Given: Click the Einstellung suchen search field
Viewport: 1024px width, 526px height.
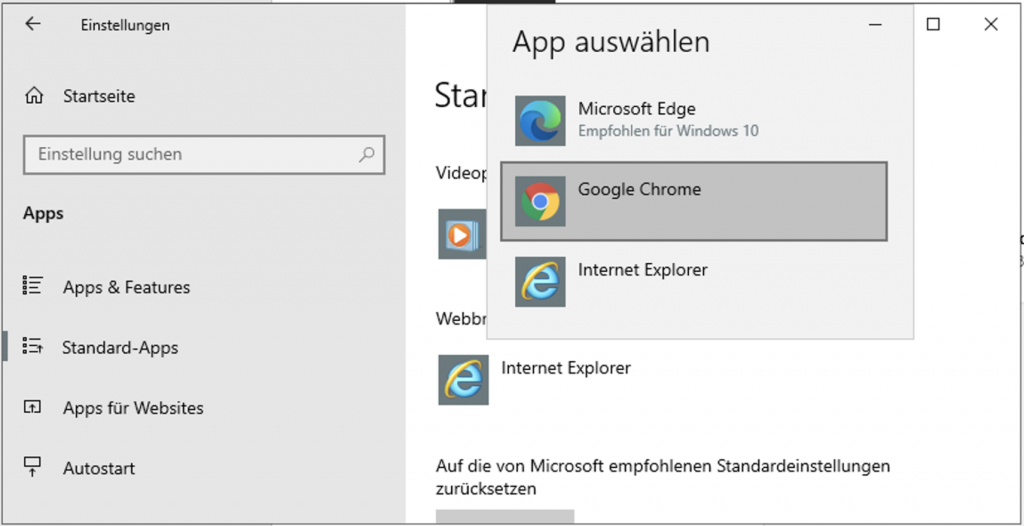Looking at the screenshot, I should [x=190, y=155].
